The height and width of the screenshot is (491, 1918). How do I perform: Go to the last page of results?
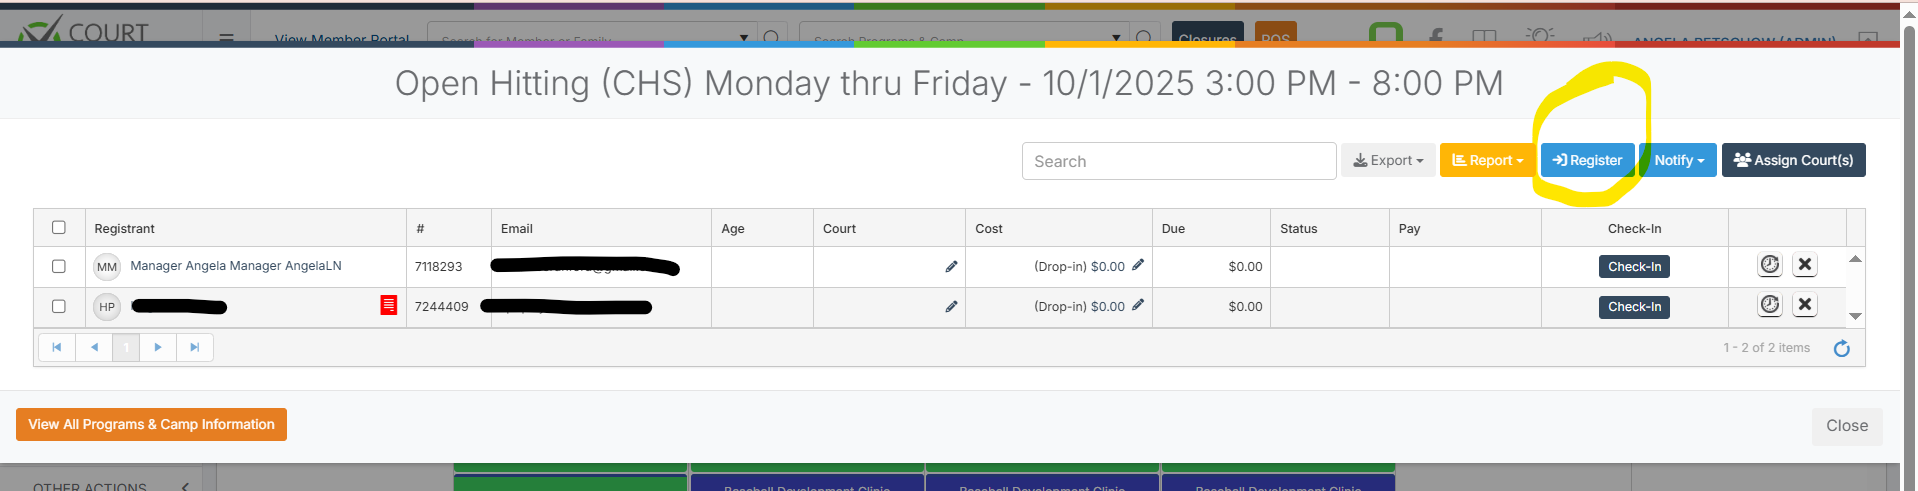(x=195, y=347)
